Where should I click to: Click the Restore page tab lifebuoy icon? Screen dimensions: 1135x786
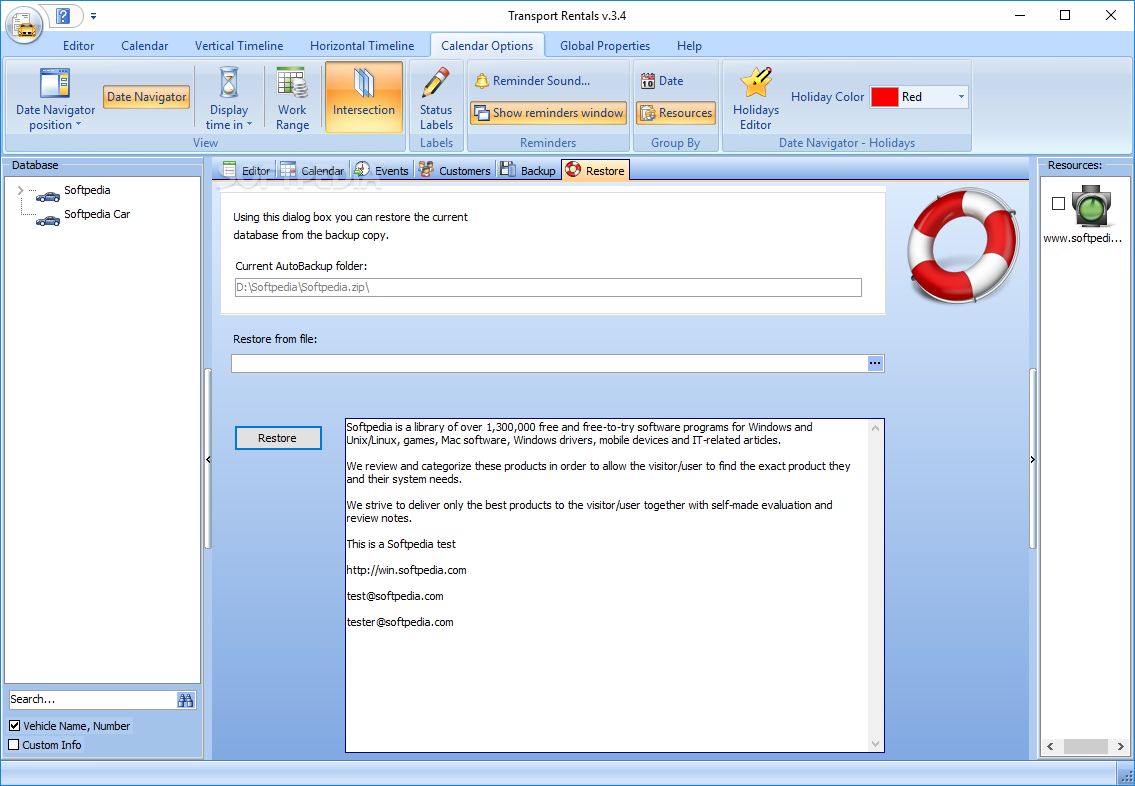pos(573,169)
